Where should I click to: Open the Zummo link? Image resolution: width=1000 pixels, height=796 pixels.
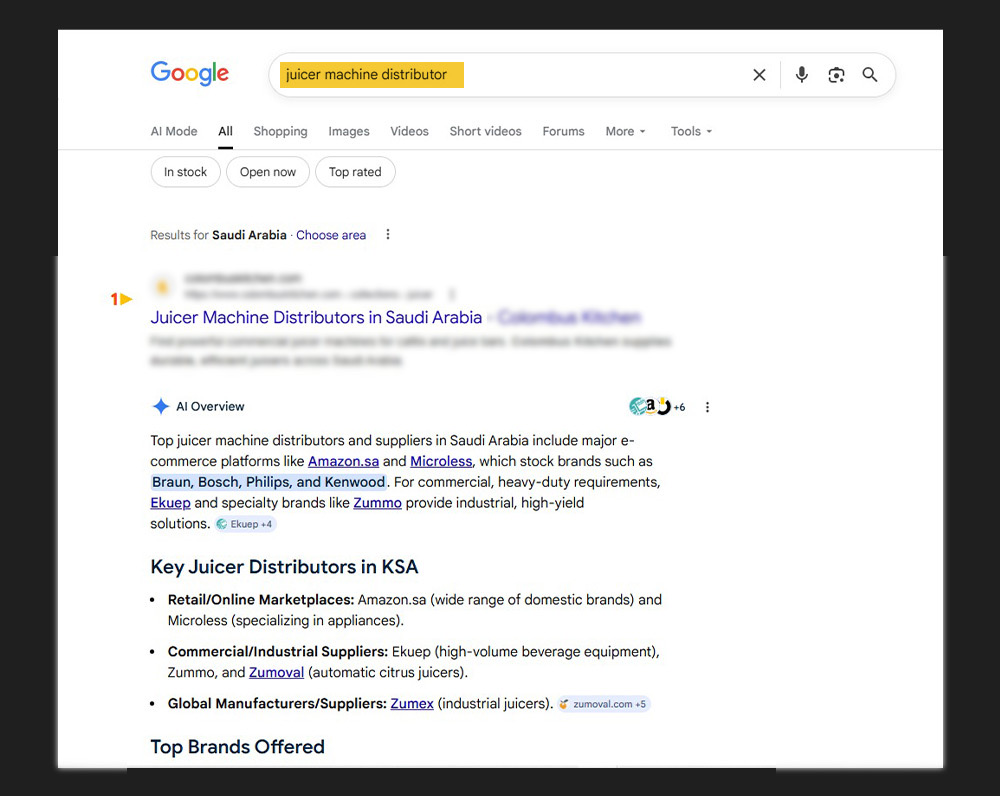pyautogui.click(x=378, y=503)
